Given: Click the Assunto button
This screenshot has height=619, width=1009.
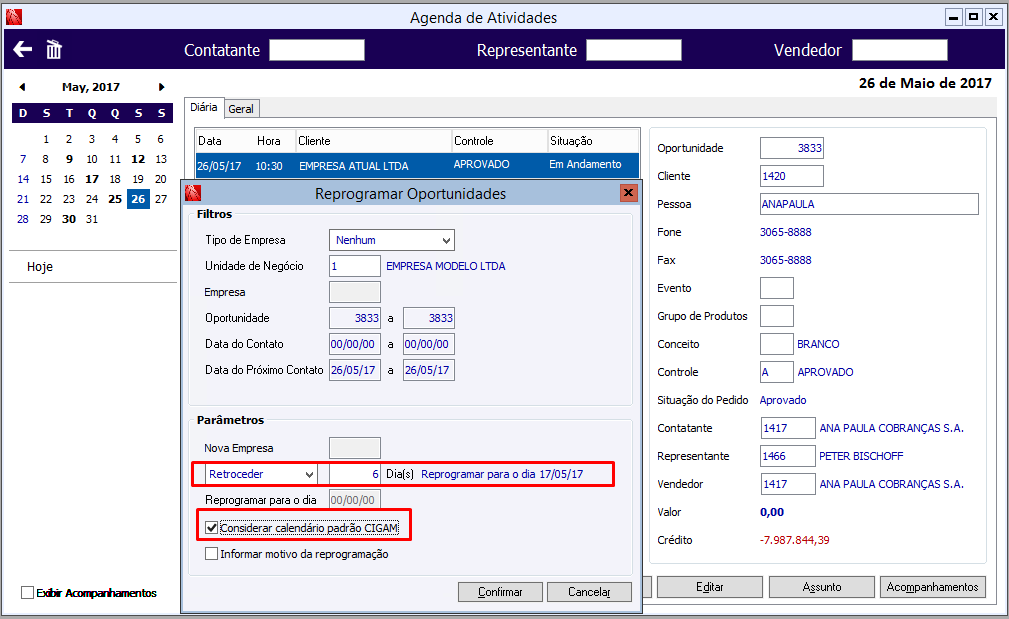Looking at the screenshot, I should (822, 587).
